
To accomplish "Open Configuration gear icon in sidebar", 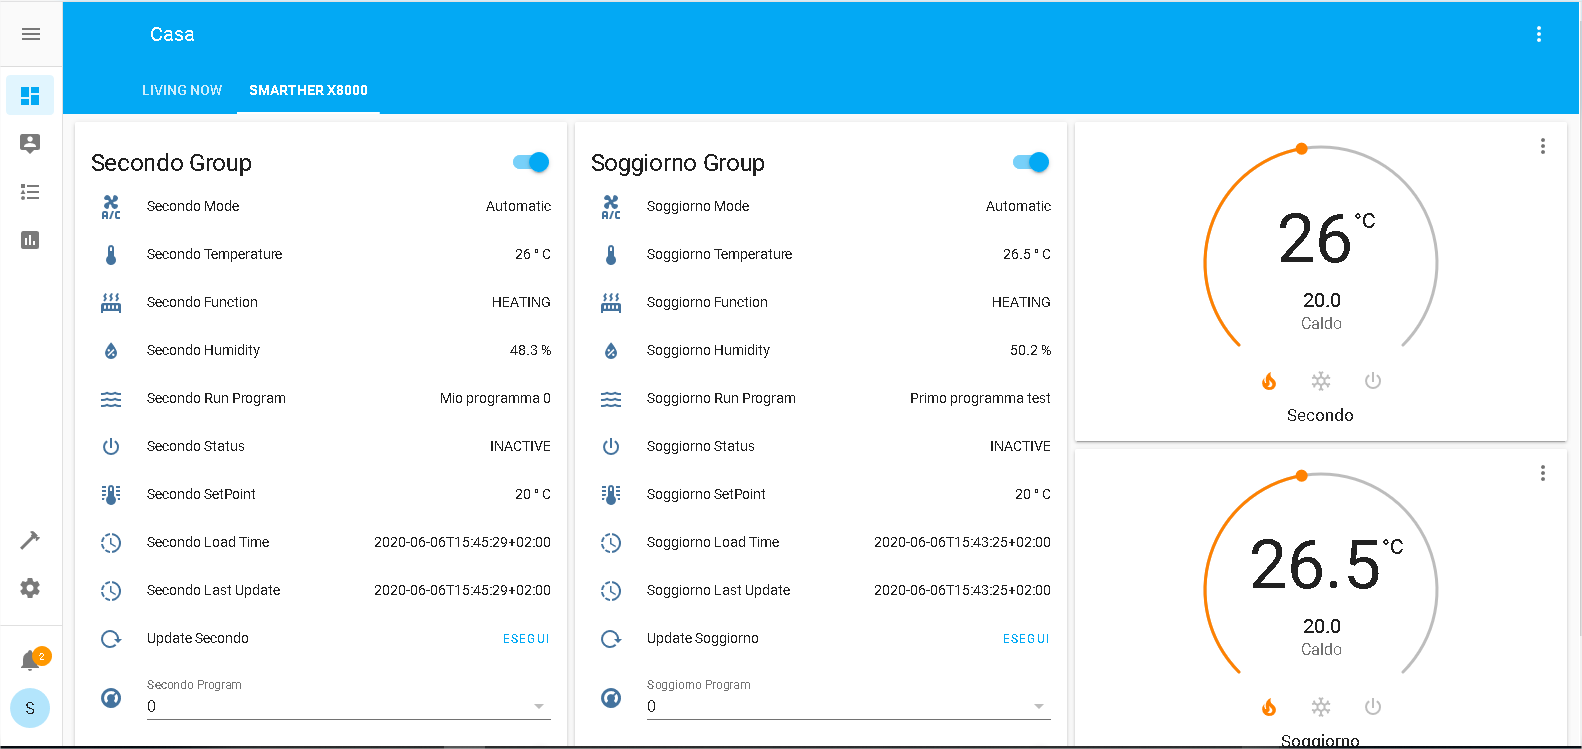I will point(30,588).
